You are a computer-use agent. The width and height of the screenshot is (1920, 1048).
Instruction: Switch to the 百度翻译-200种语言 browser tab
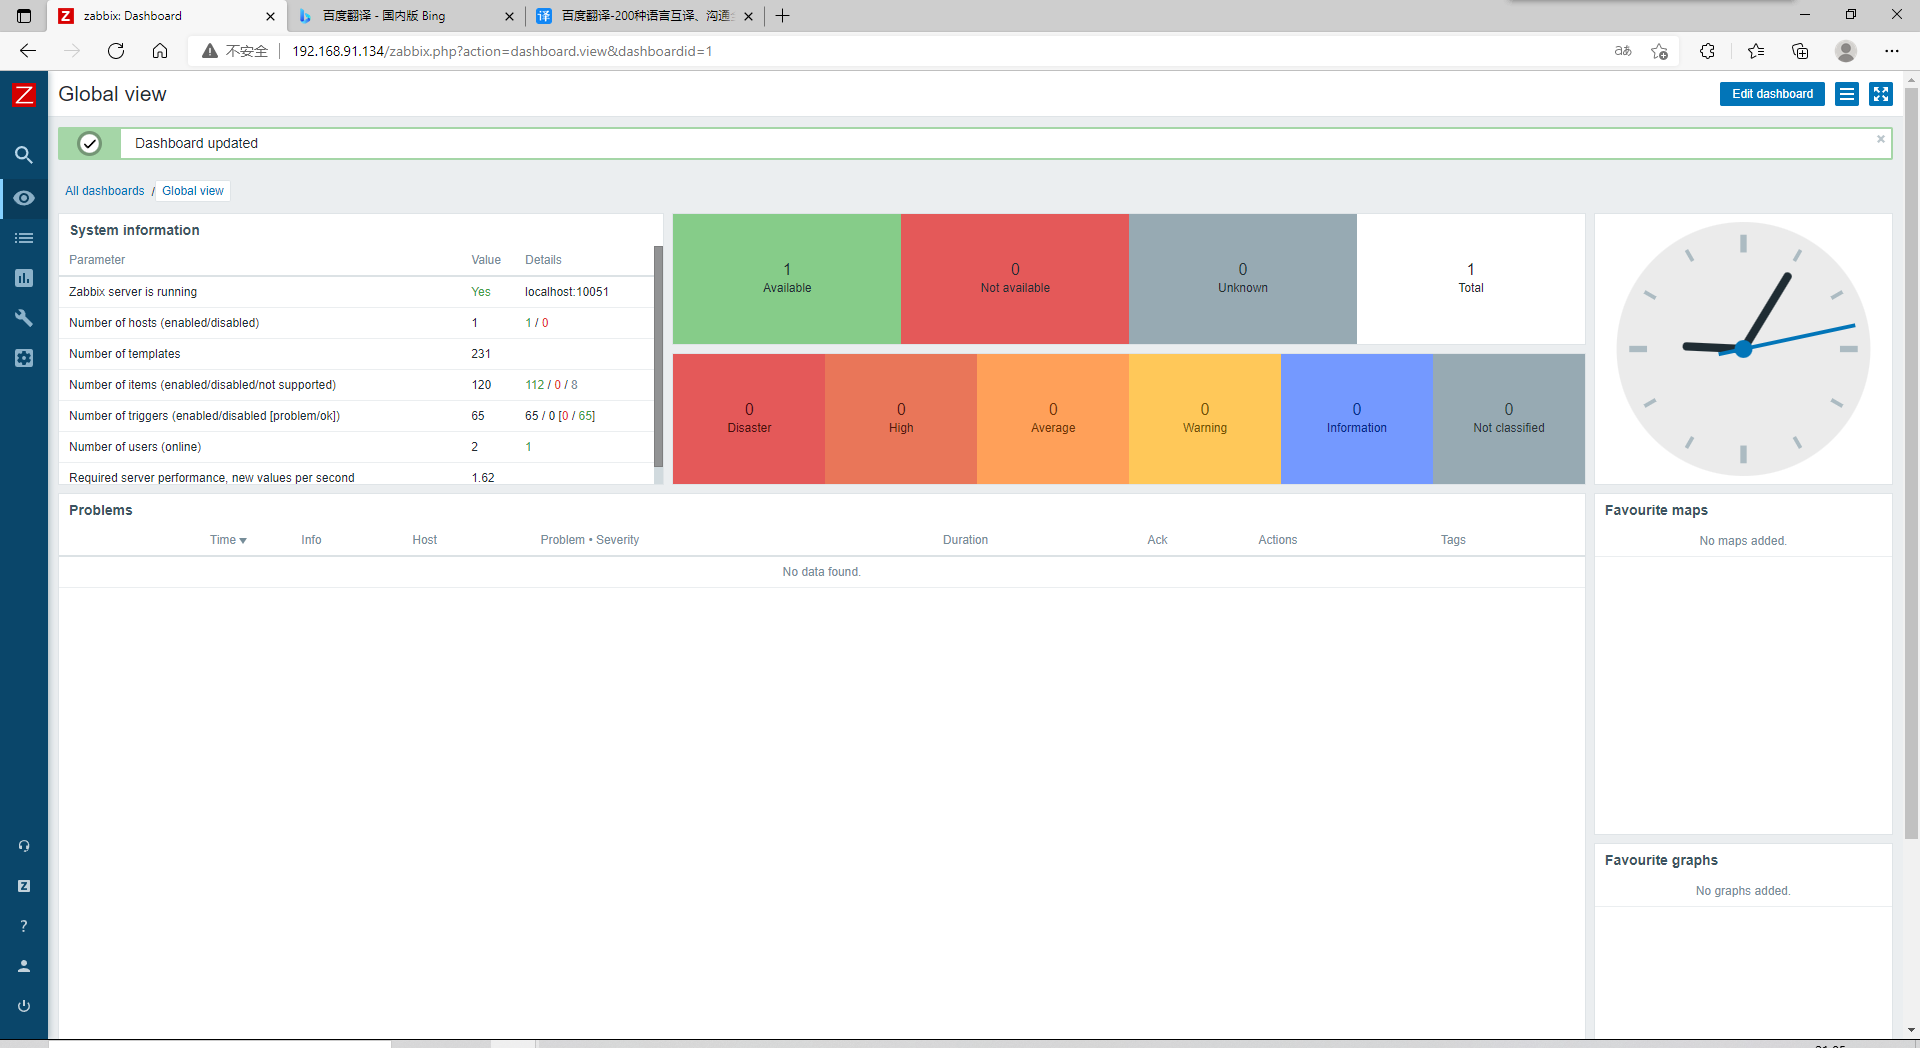(x=645, y=16)
